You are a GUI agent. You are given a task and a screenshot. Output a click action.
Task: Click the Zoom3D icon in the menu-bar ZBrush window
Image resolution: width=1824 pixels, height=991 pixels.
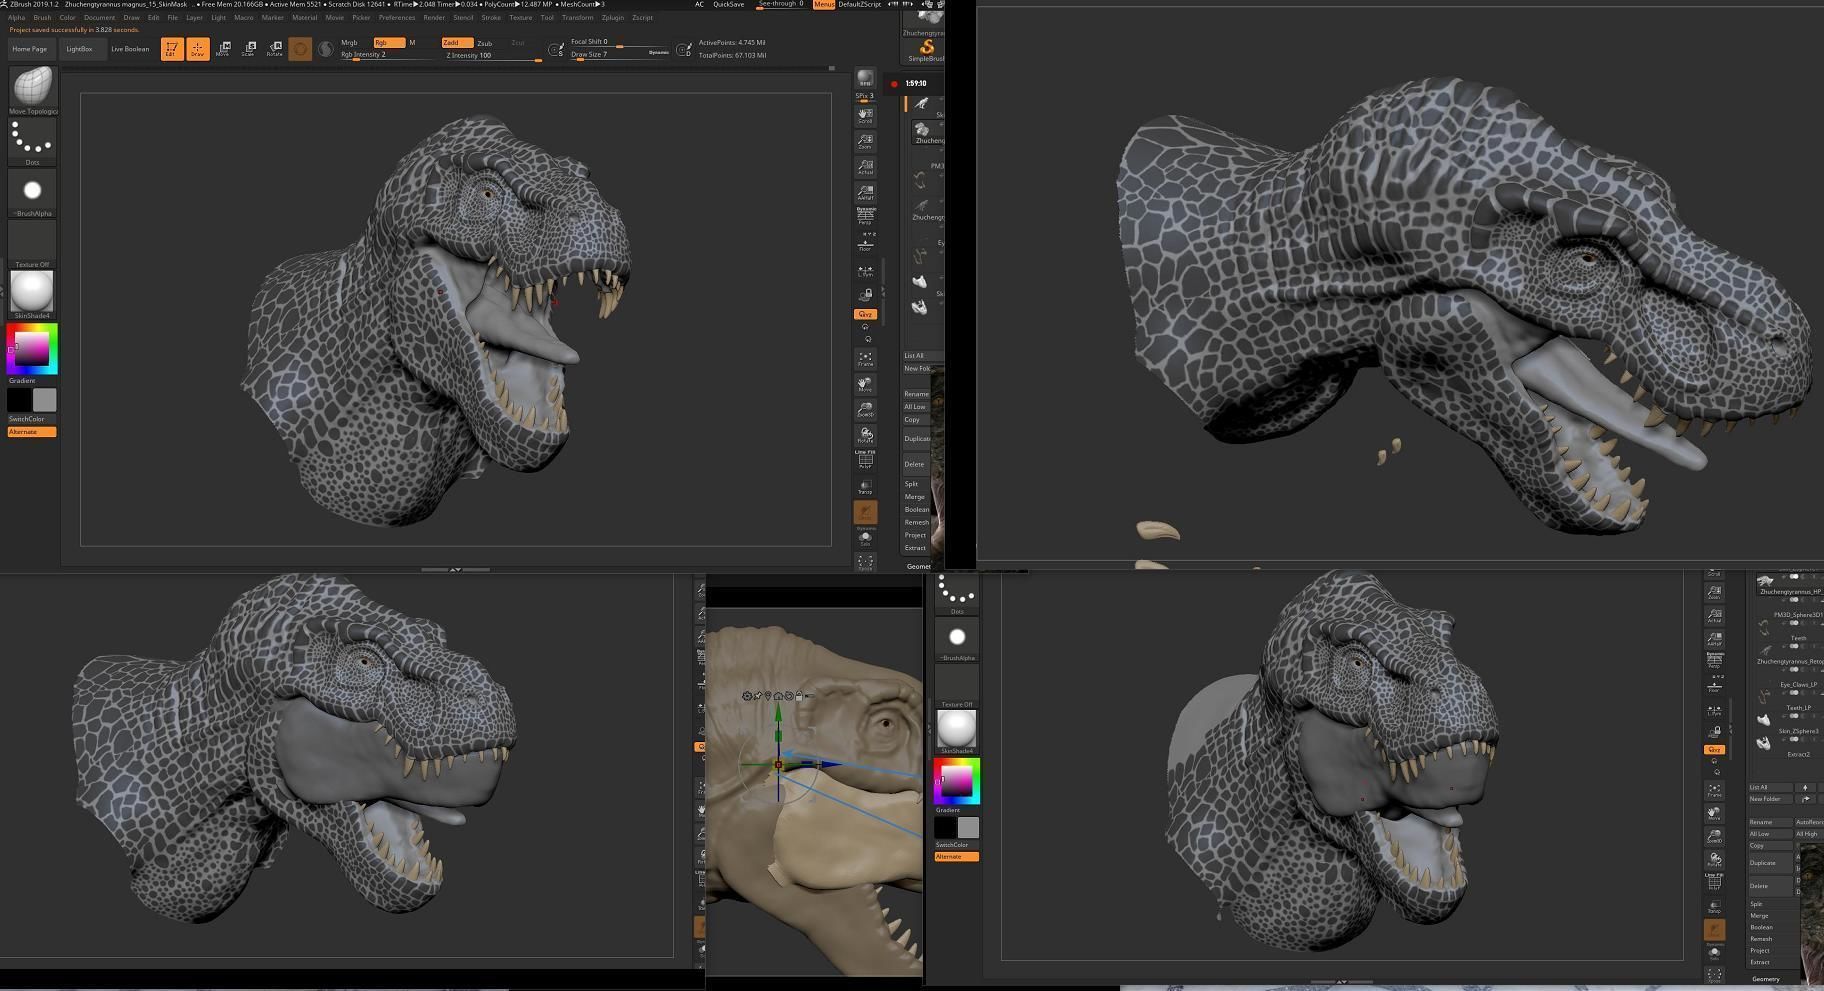point(865,410)
